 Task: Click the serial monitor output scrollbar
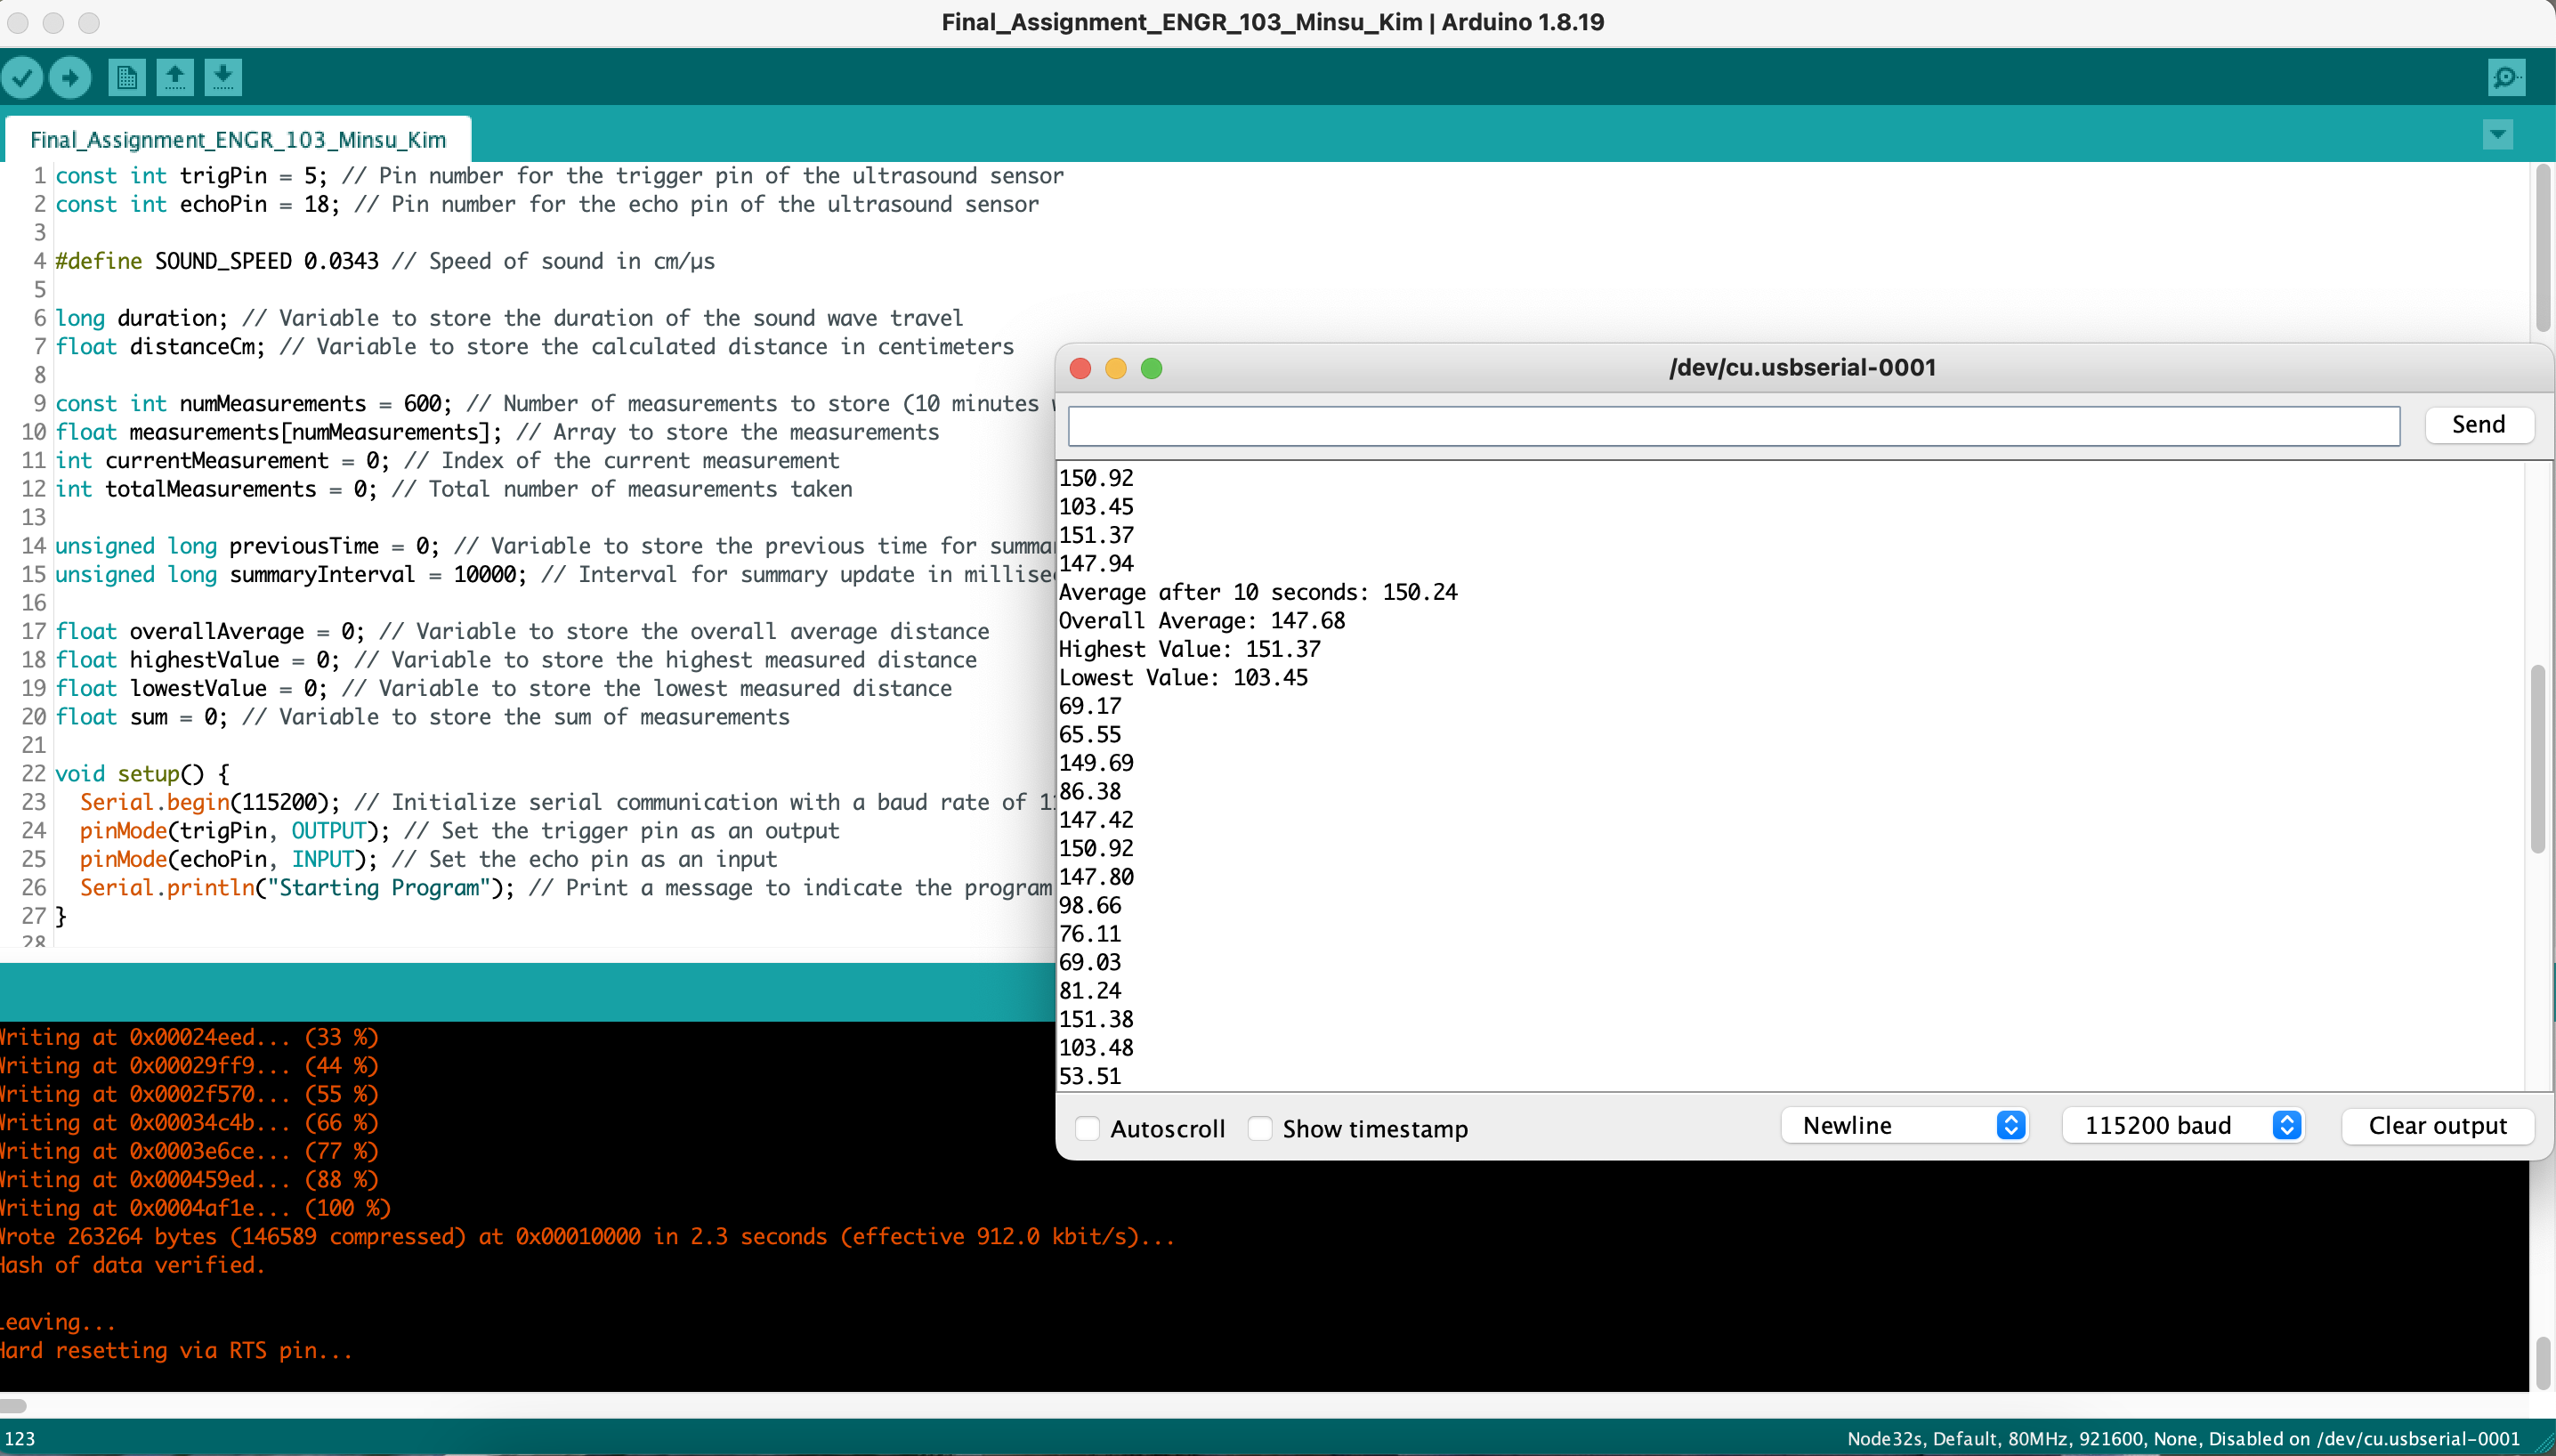[2537, 760]
